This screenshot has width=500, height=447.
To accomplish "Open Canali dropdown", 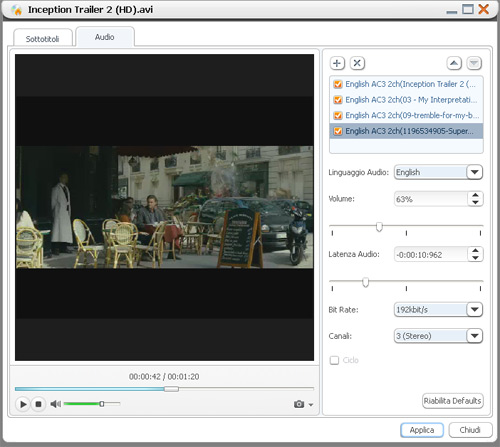I will click(x=475, y=336).
